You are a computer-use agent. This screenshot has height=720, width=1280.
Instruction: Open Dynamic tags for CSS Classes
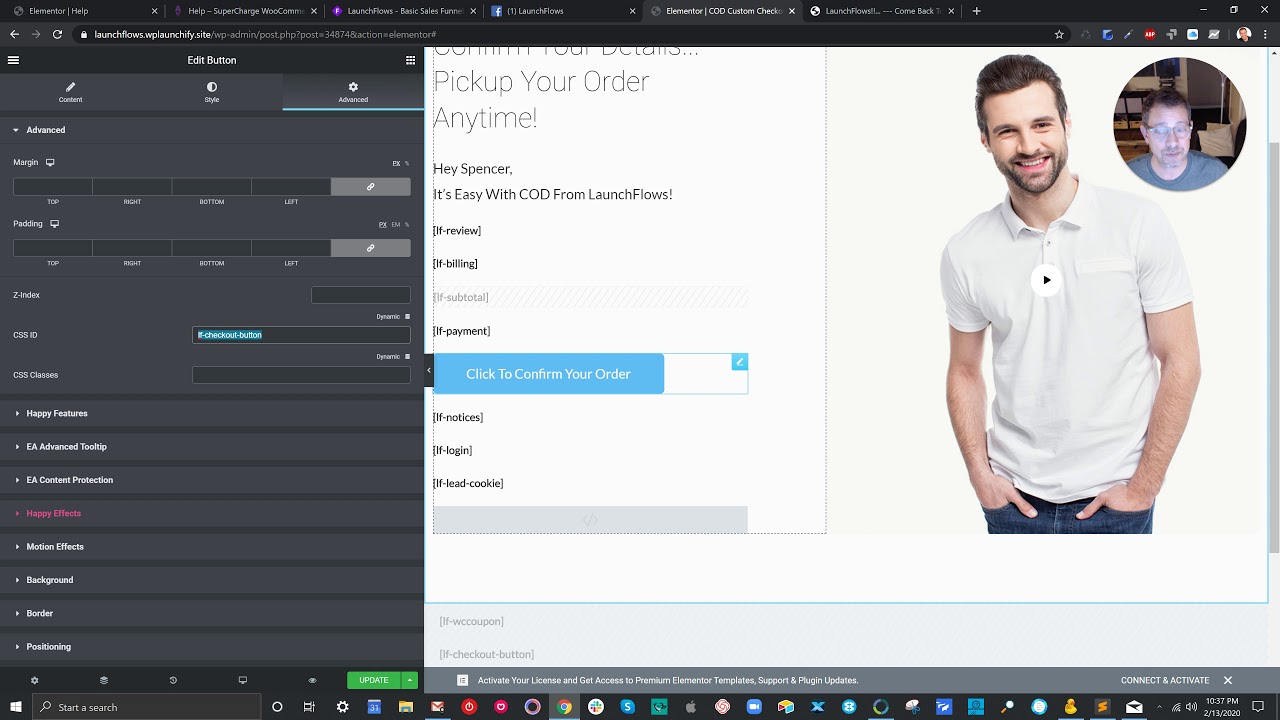point(393,357)
